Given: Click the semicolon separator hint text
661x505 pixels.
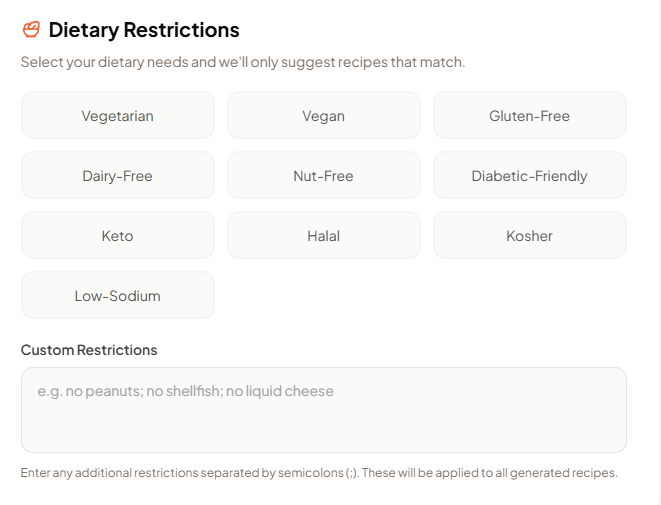Looking at the screenshot, I should tap(319, 472).
